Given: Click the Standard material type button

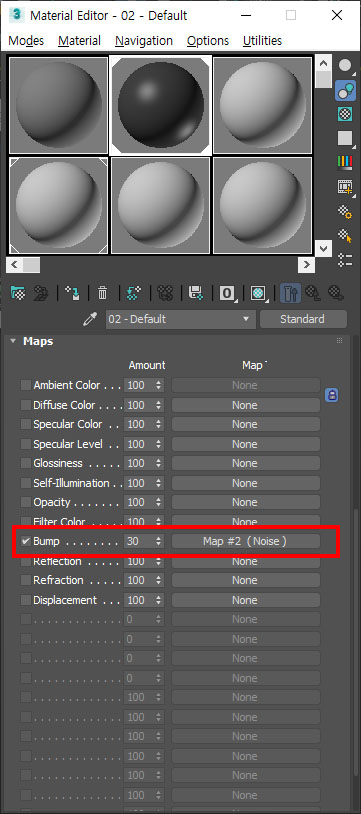Looking at the screenshot, I should point(303,319).
